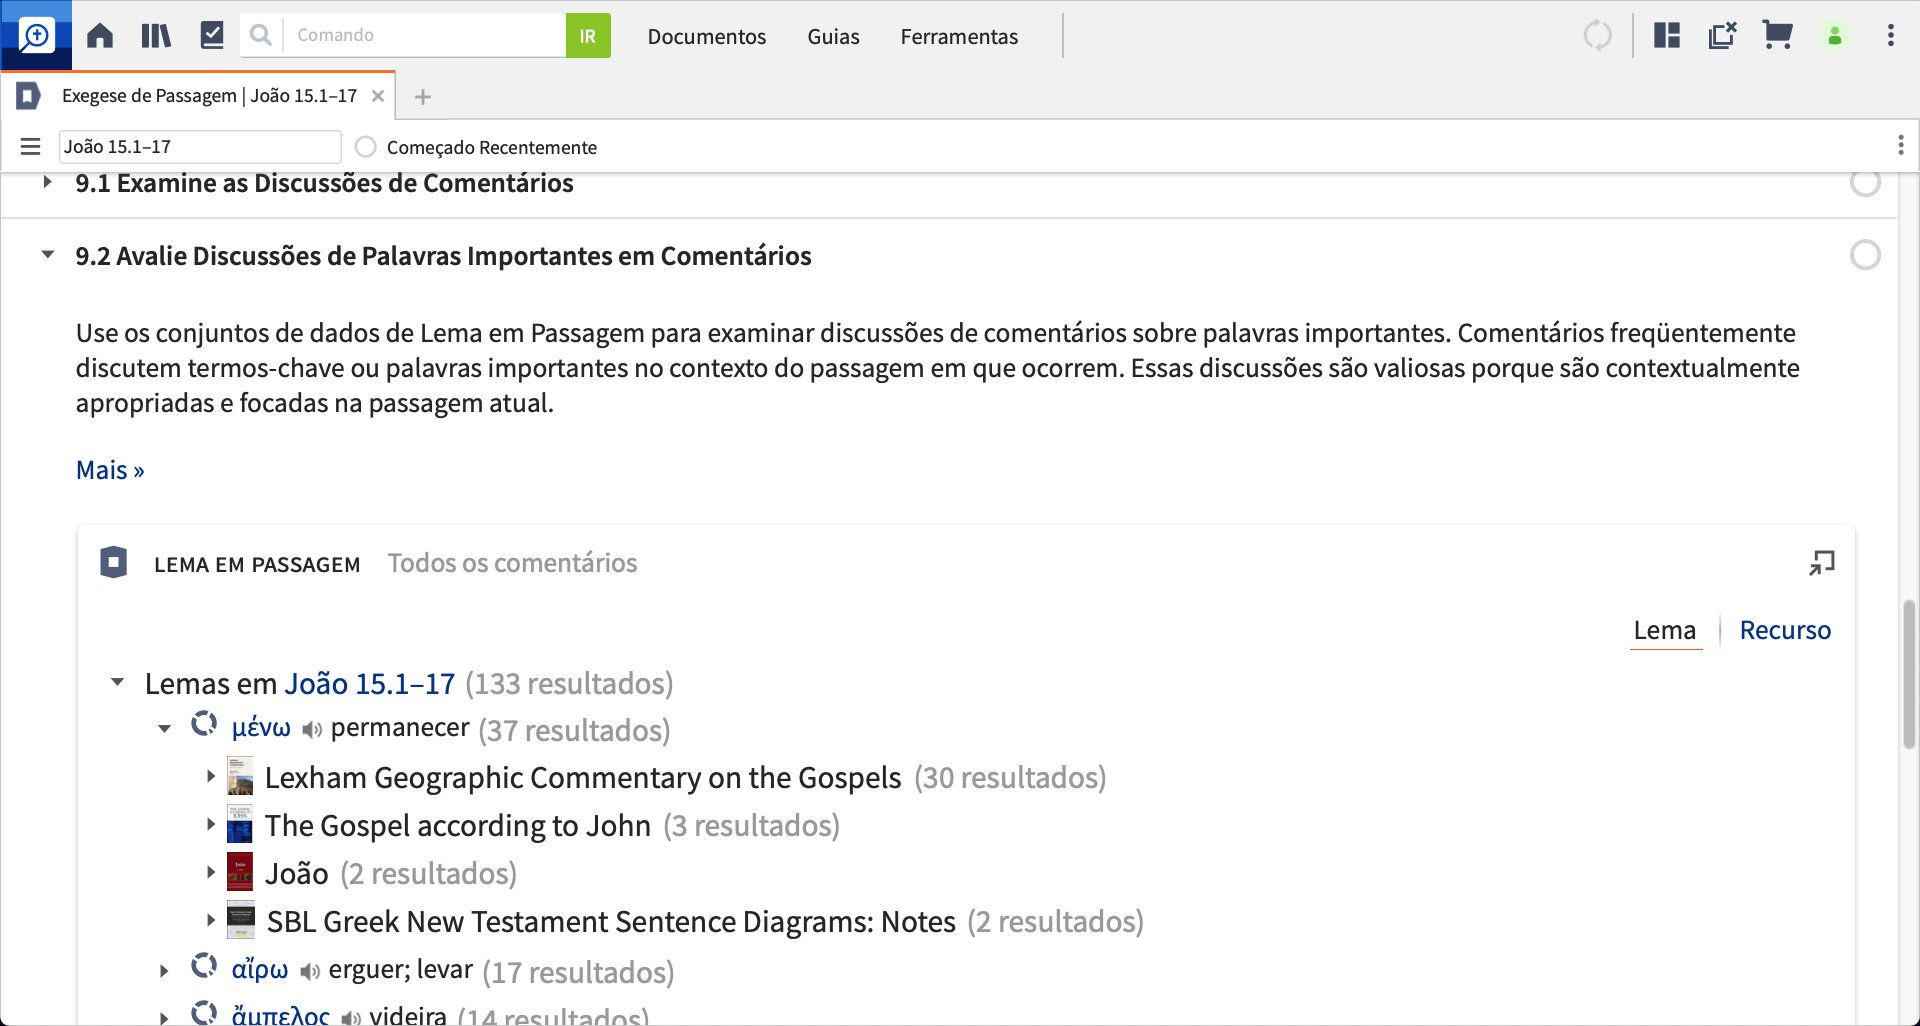Collapse the Lemas em João 15.1–17 list

pos(117,683)
